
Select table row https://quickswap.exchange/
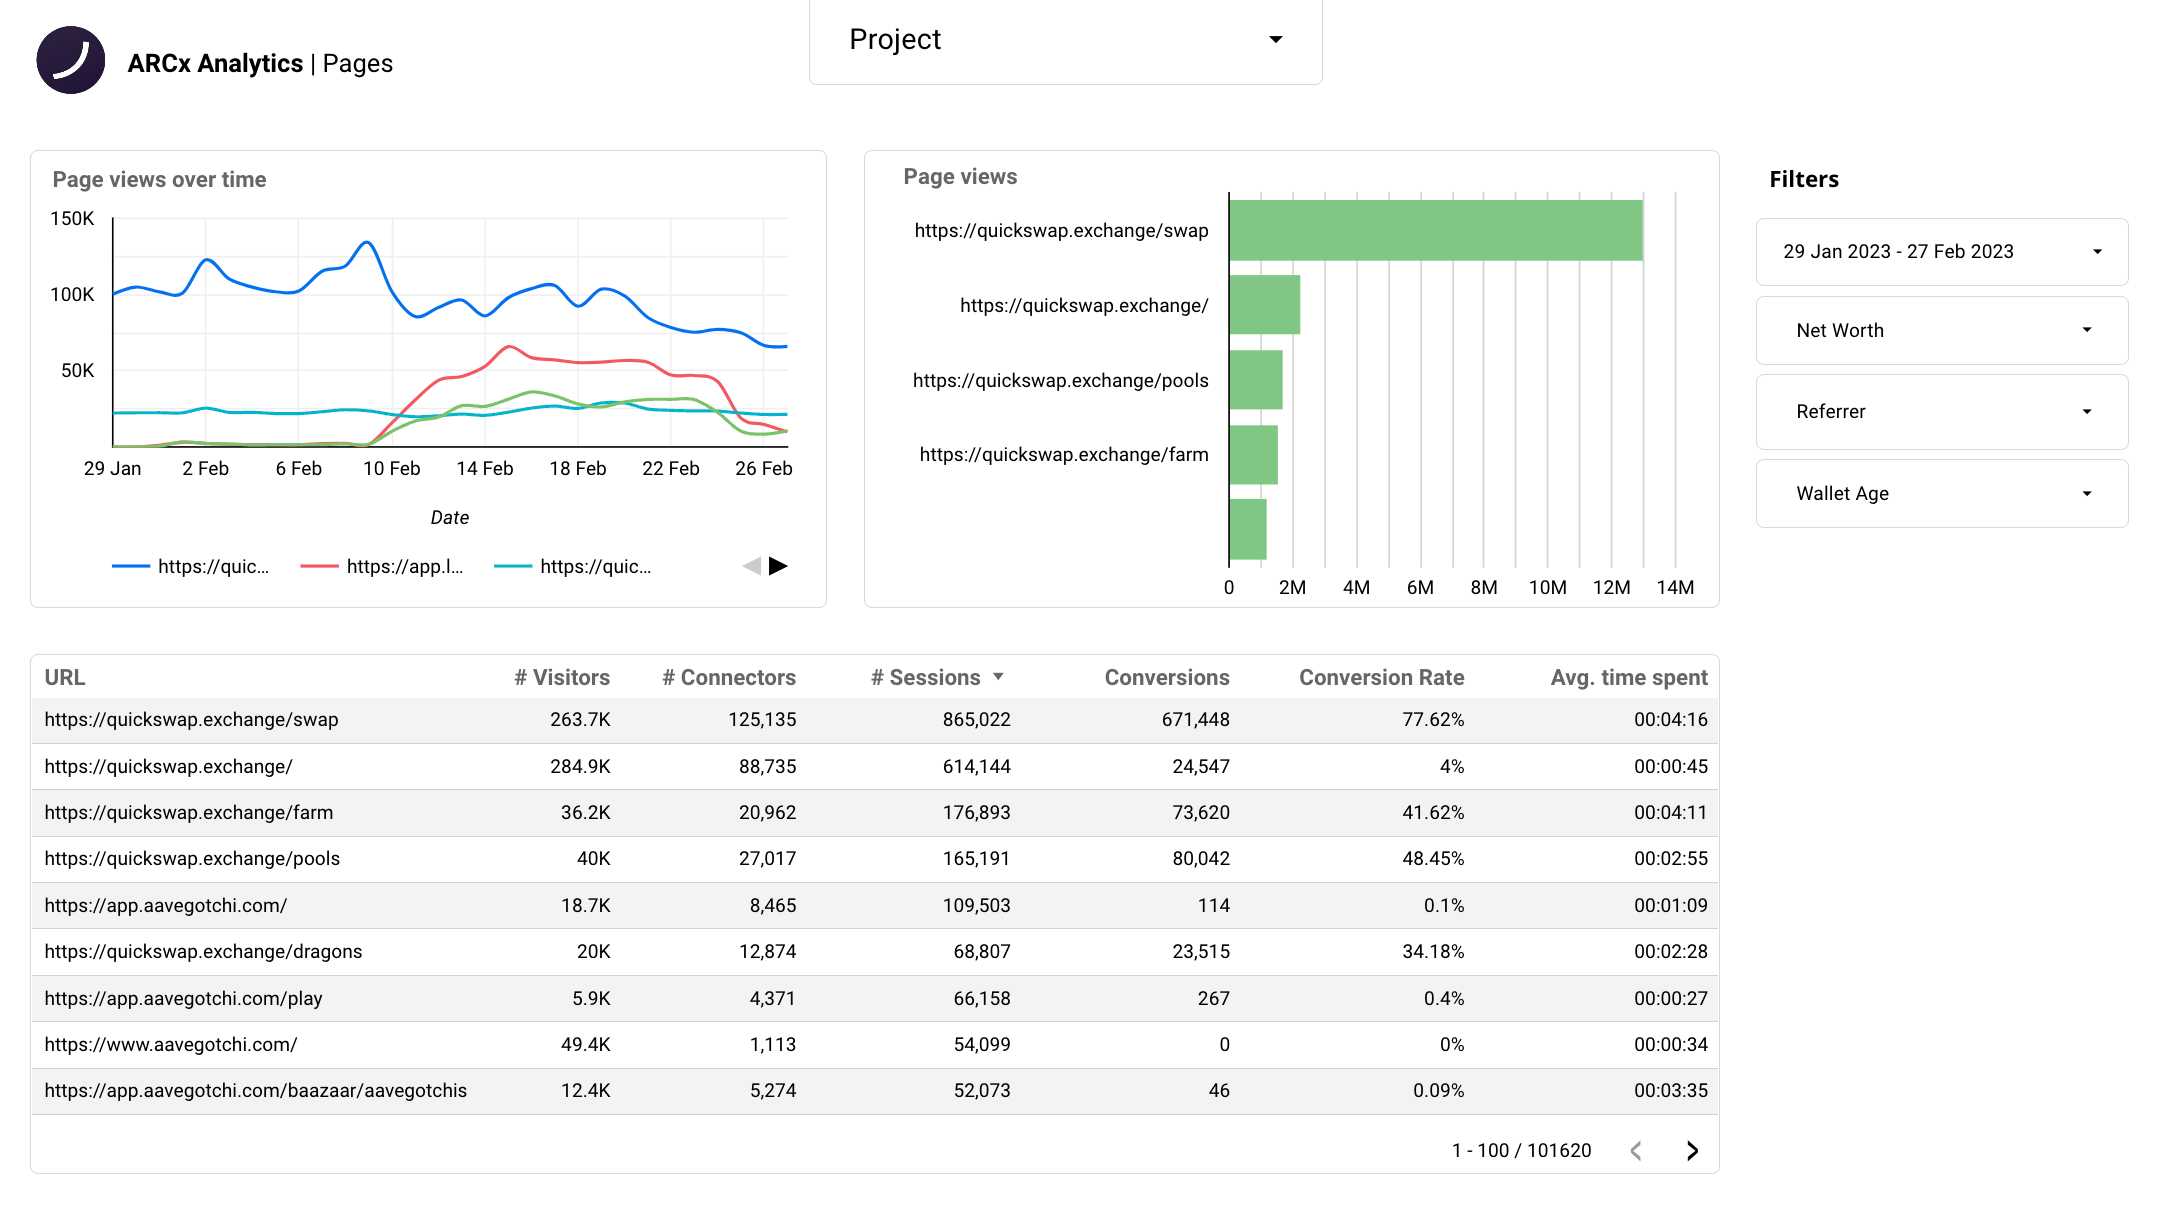875,767
